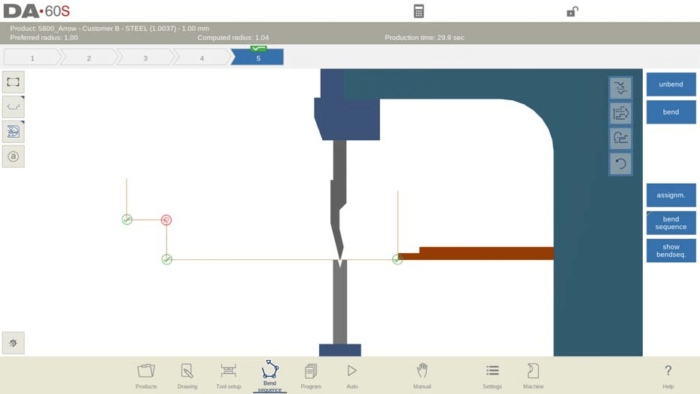Click the swap/rotate product icon
Viewport: 700px width, 394px height.
[621, 138]
